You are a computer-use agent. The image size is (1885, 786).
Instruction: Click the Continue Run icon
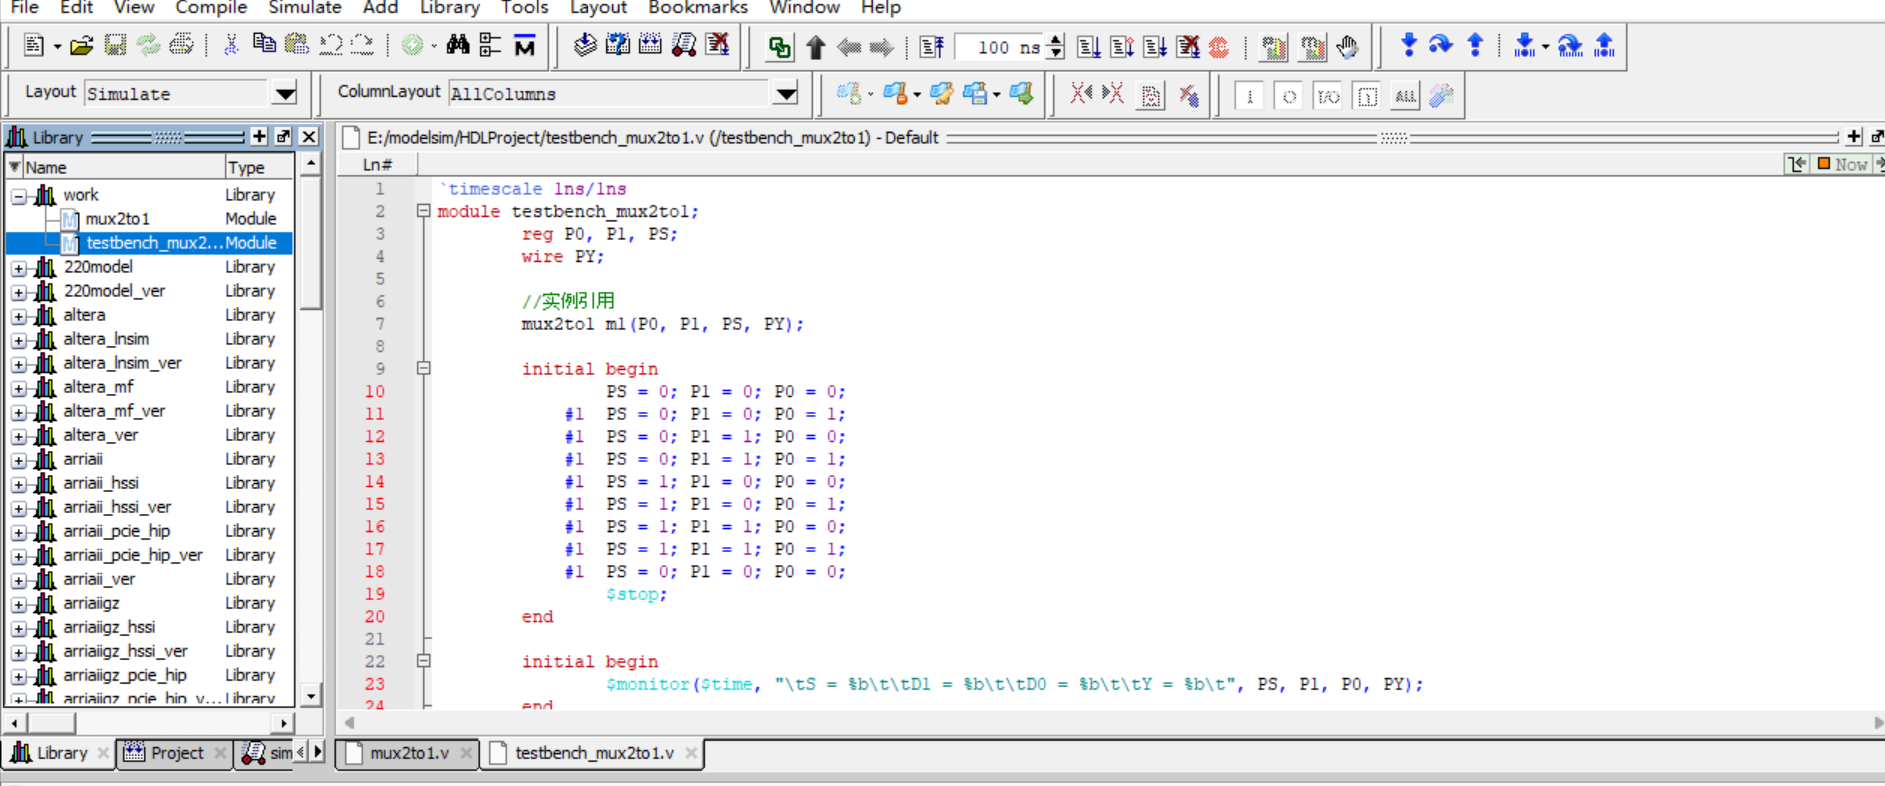(x=1122, y=47)
